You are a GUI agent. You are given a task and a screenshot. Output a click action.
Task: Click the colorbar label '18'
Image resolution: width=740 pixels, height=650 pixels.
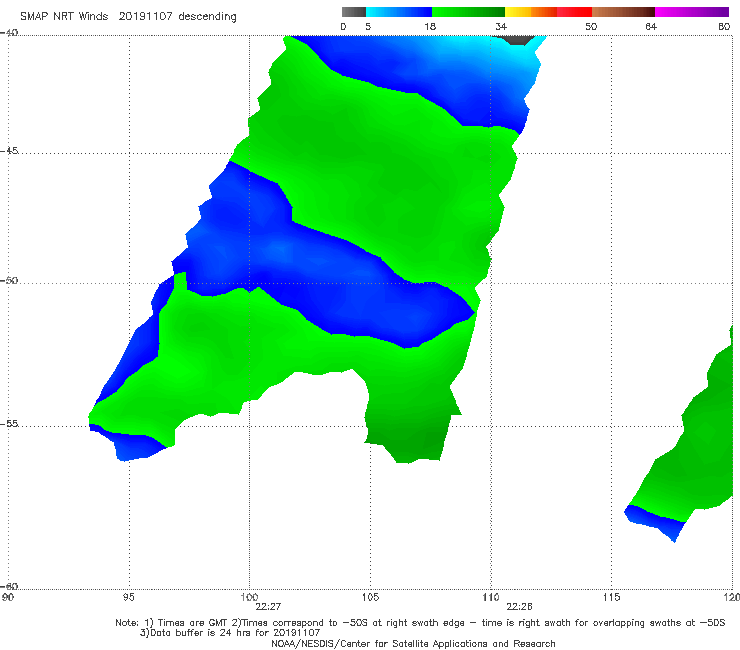tap(430, 26)
